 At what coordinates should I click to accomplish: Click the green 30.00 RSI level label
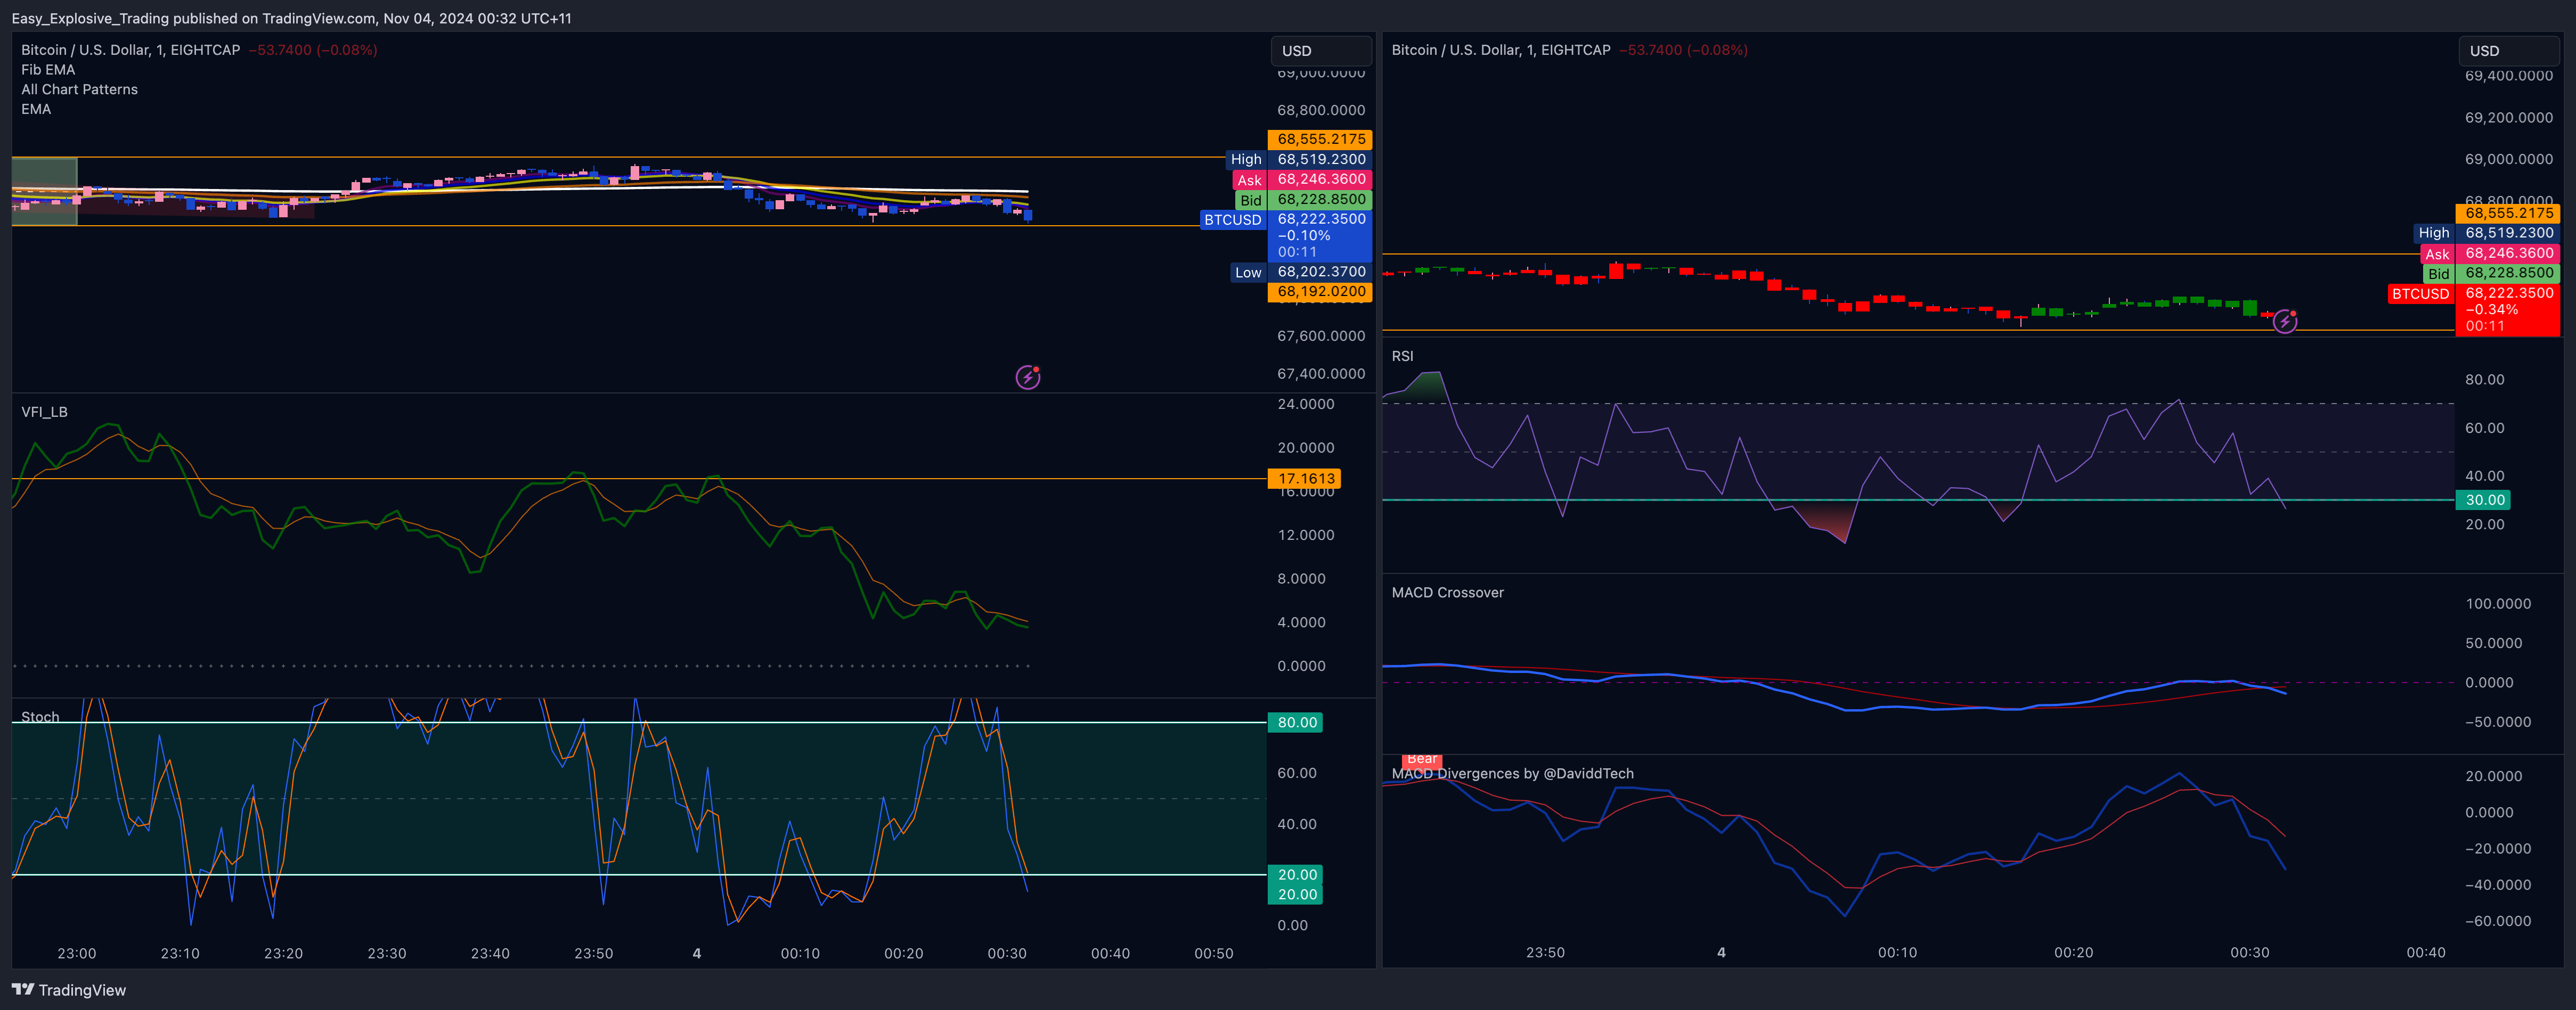pos(2484,500)
